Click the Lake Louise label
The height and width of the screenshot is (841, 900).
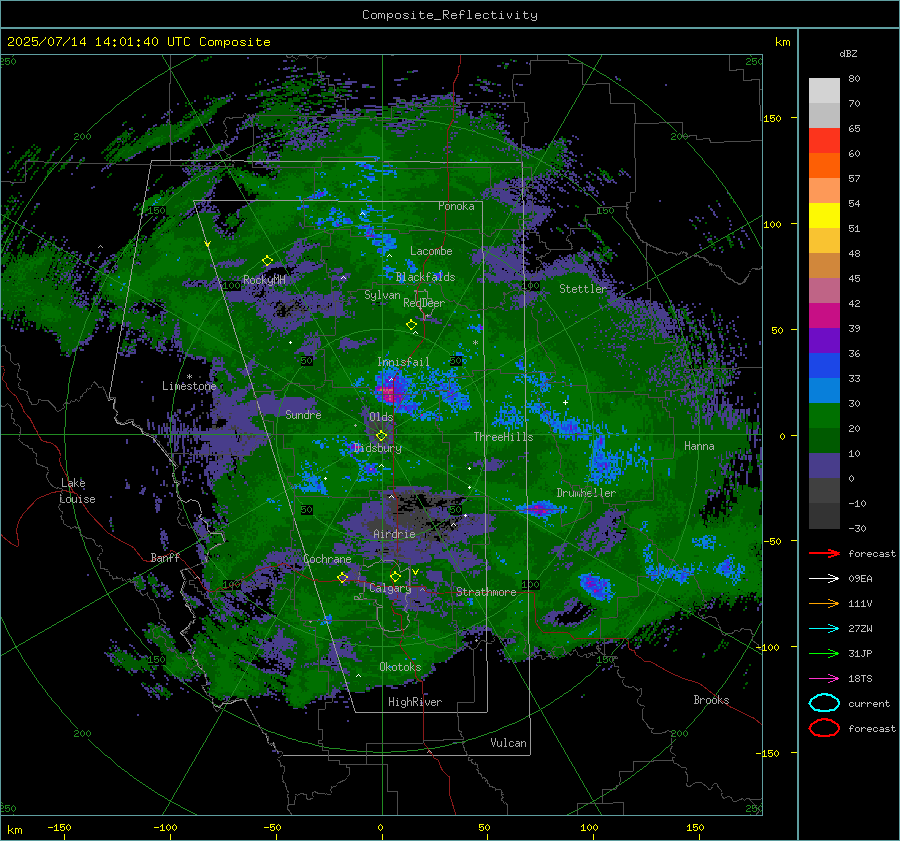(x=77, y=491)
